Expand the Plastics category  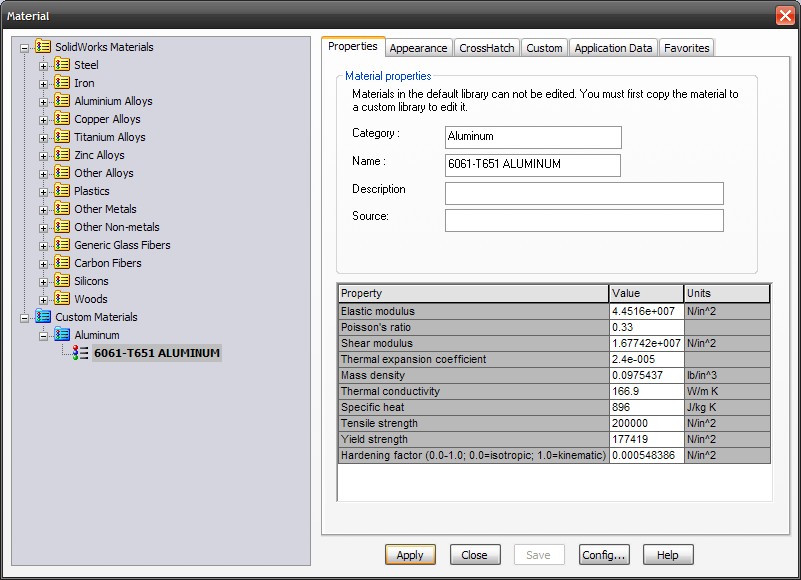(x=43, y=192)
